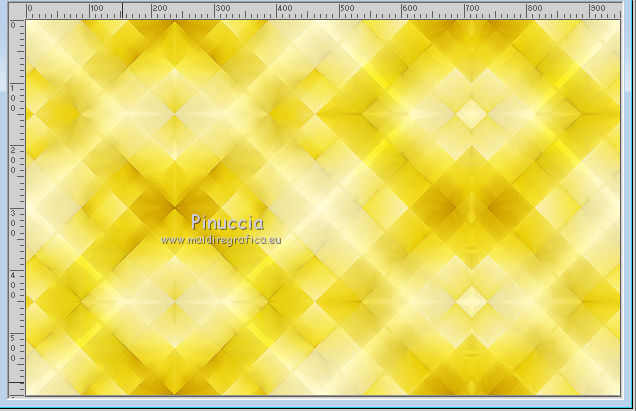Click the ruler origin box at rulers' corner
The width and height of the screenshot is (636, 411).
tap(17, 11)
